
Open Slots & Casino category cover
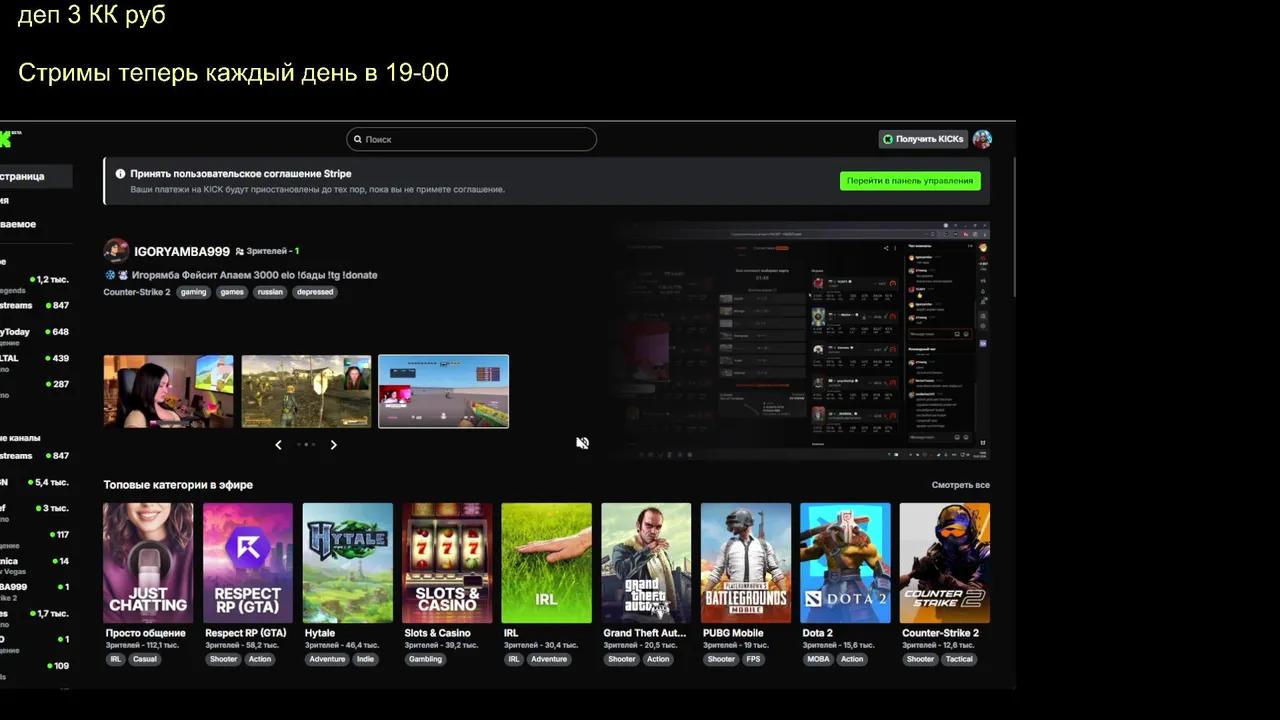[447, 562]
